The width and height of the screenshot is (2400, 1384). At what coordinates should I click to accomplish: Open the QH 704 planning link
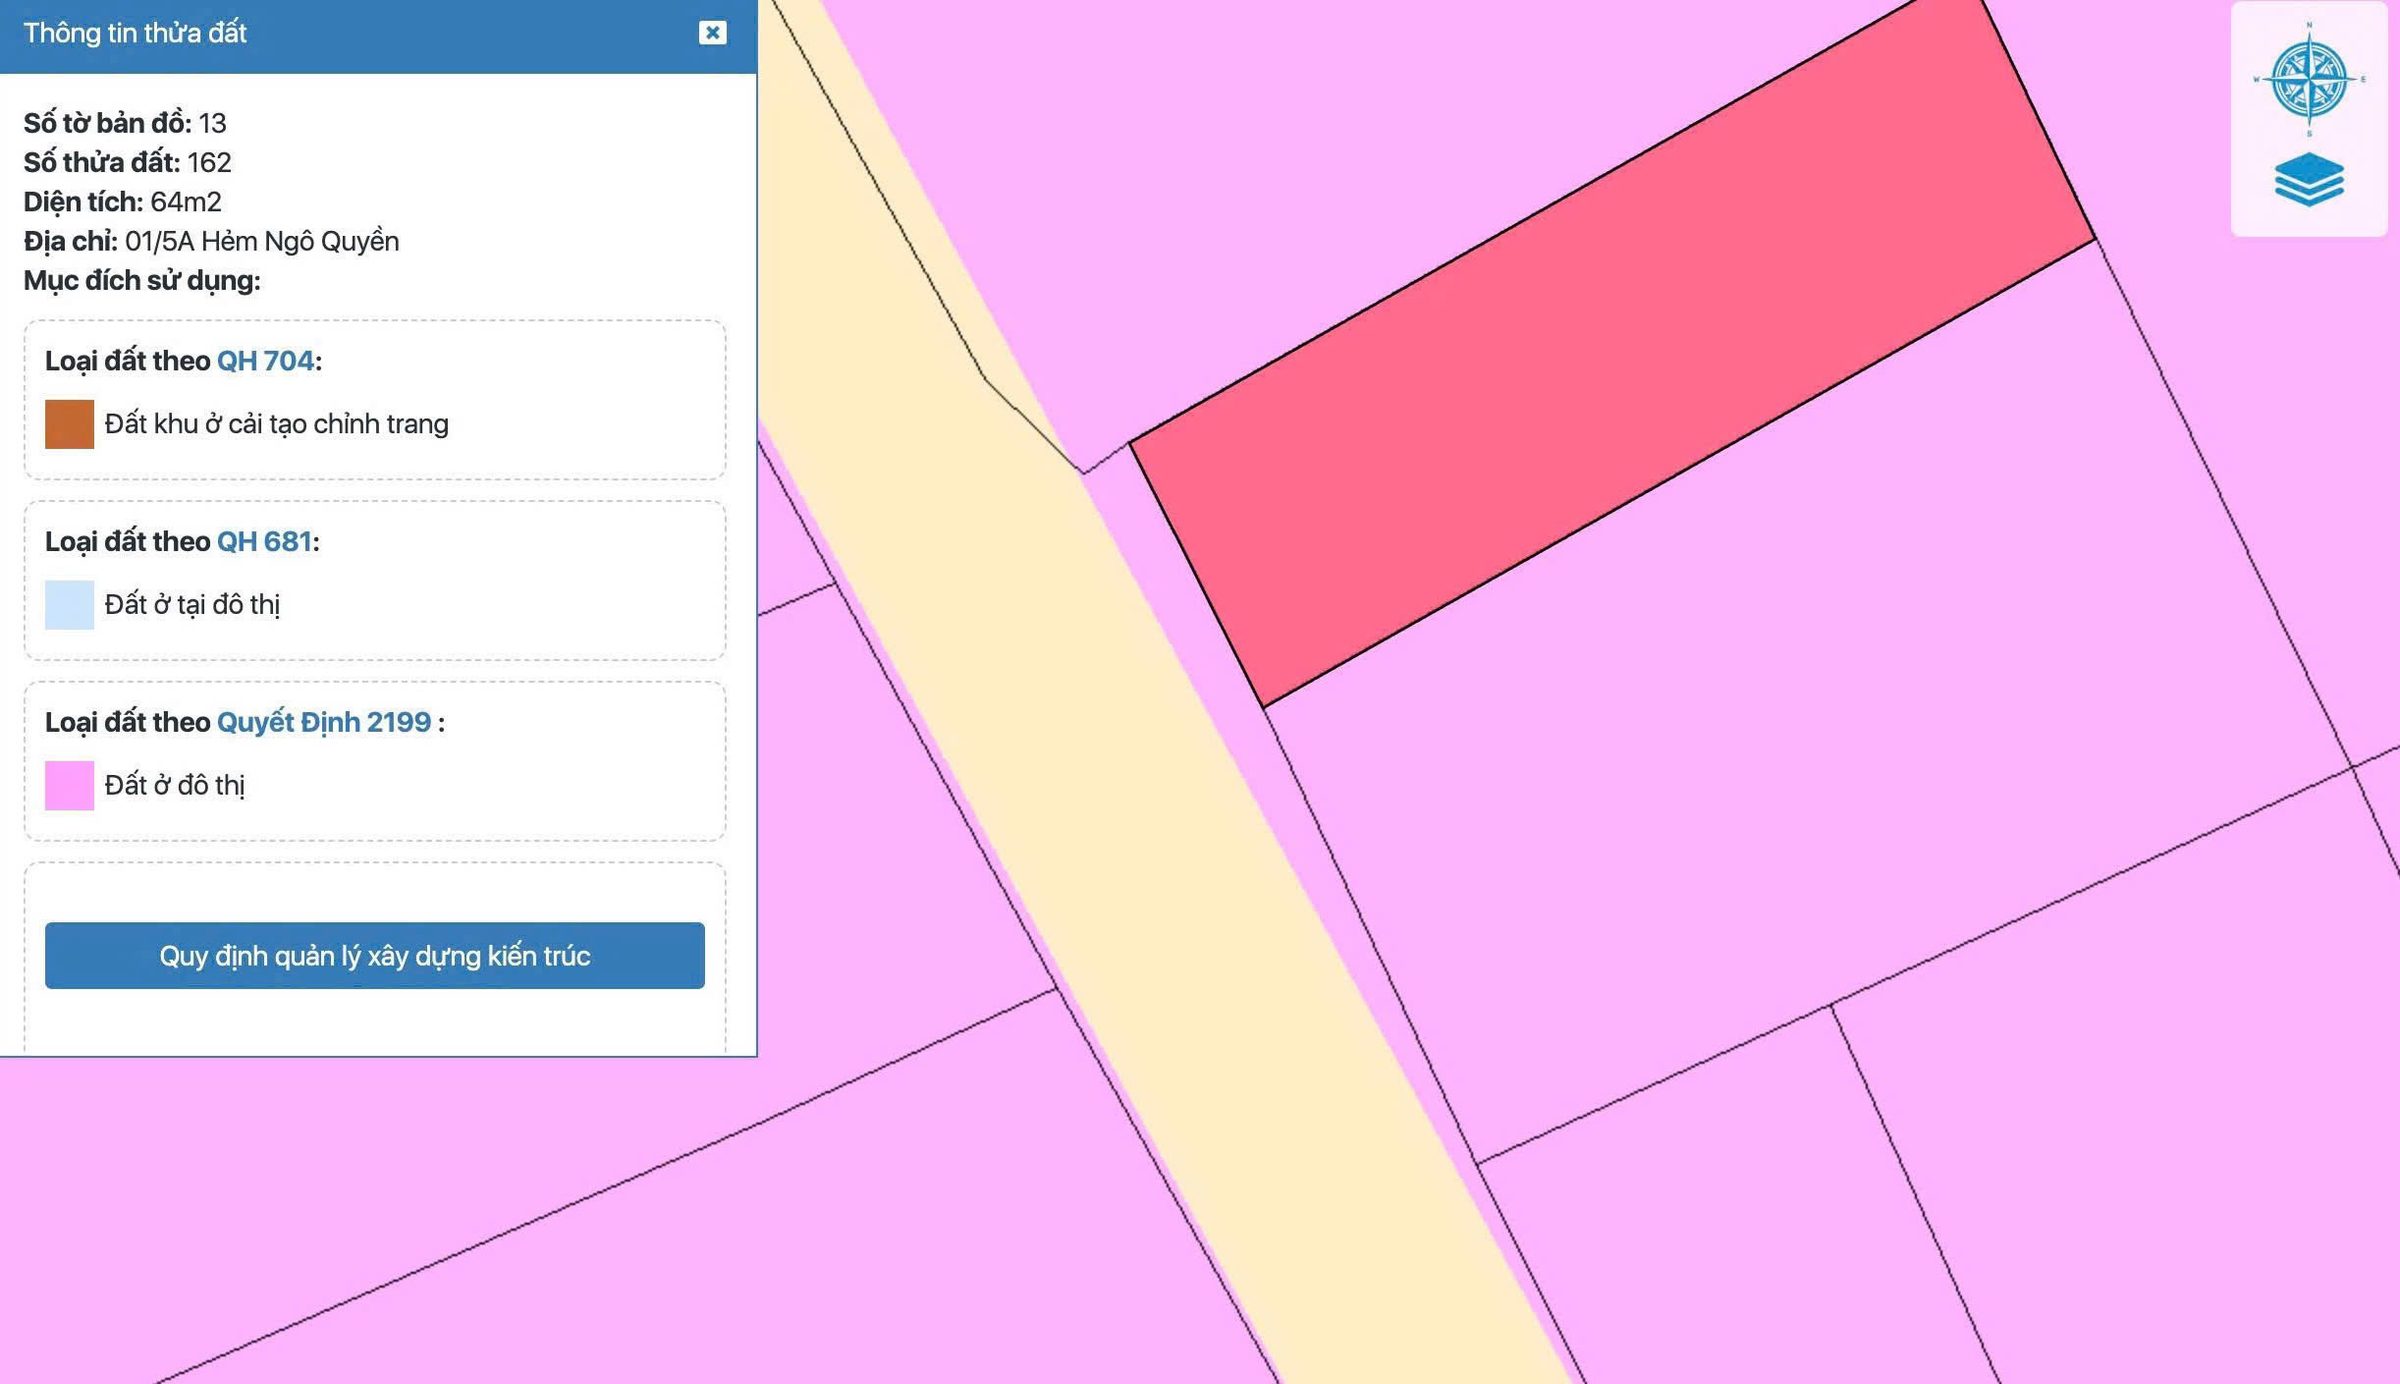pos(265,360)
